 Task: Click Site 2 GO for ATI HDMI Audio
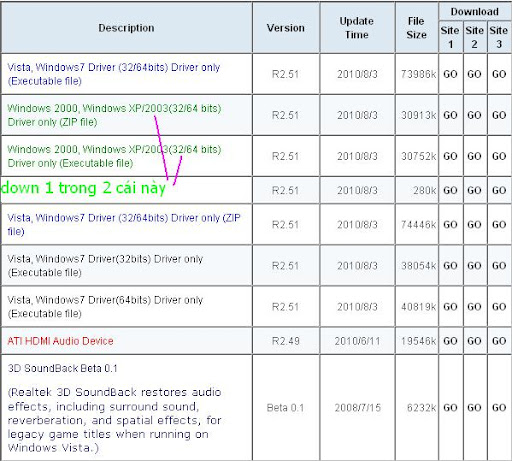[x=474, y=341]
